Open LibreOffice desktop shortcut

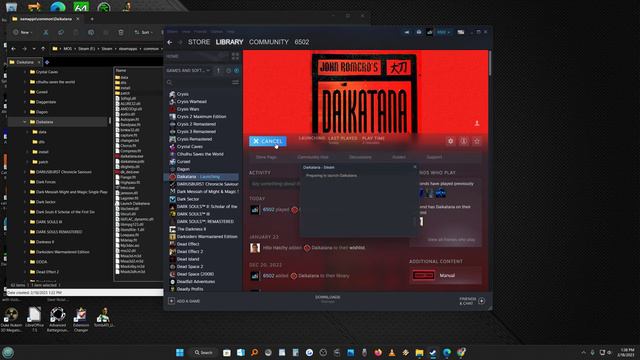pos(34,319)
